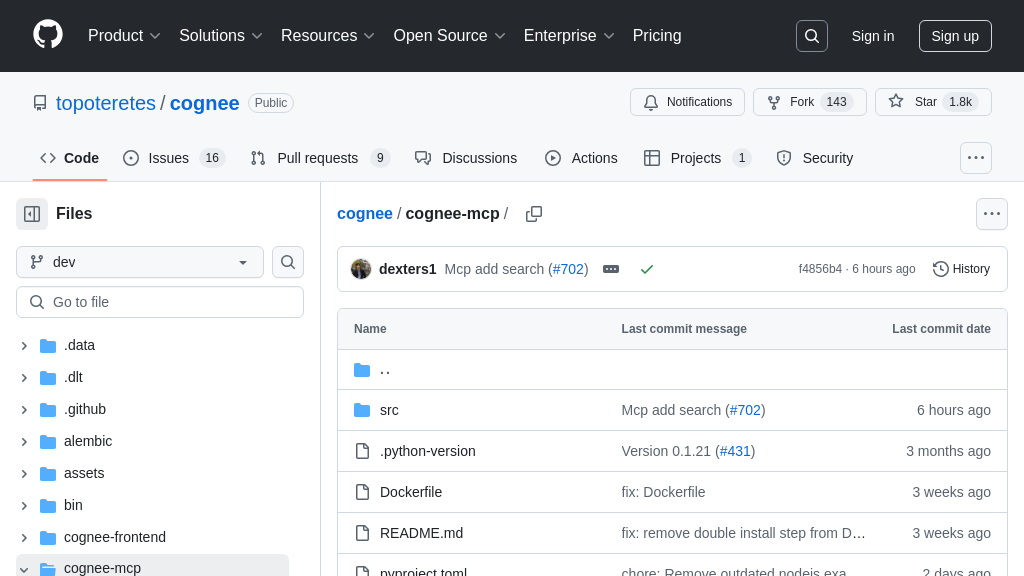The width and height of the screenshot is (1024, 576).
Task: Open the Pull requests tab
Action: tap(319, 158)
